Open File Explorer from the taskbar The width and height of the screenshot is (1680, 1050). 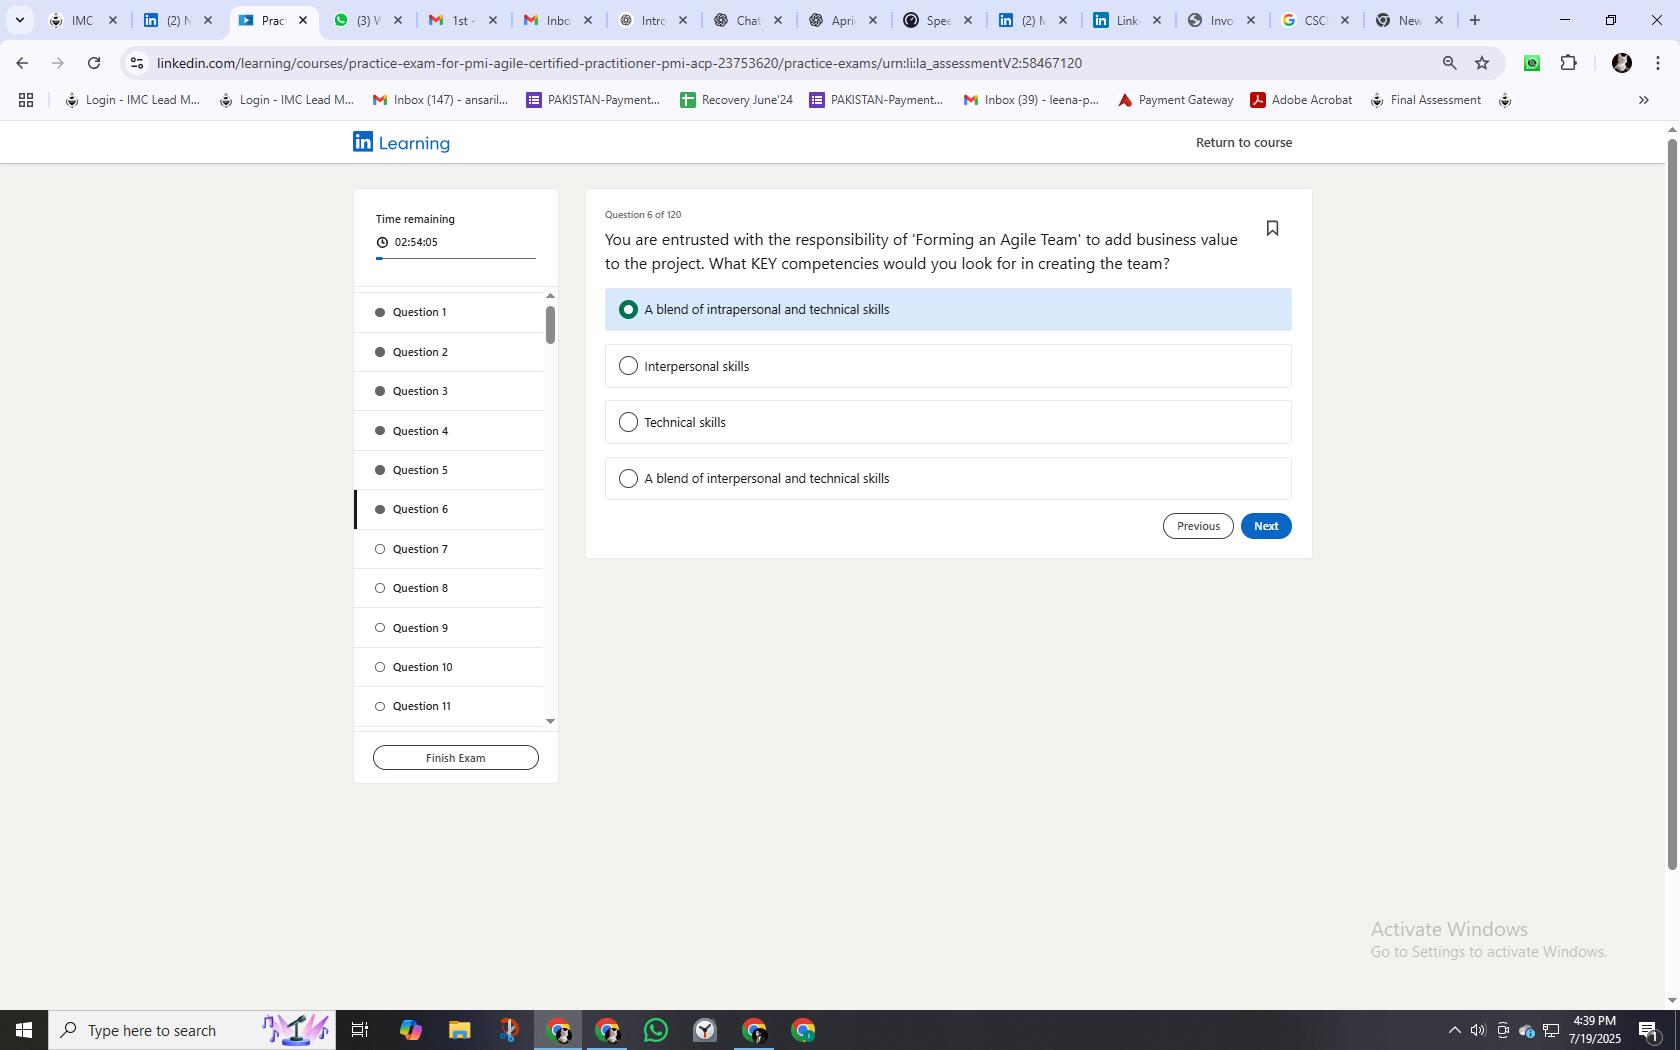pyautogui.click(x=459, y=1030)
